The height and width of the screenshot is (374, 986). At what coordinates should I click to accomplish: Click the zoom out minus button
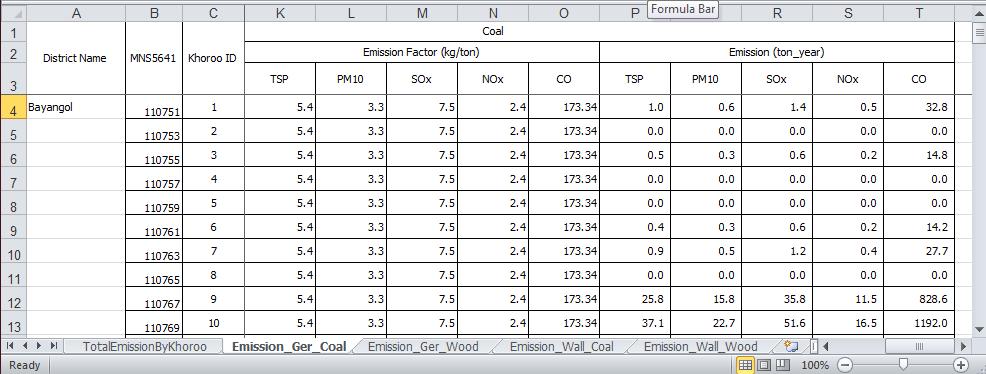tap(846, 365)
